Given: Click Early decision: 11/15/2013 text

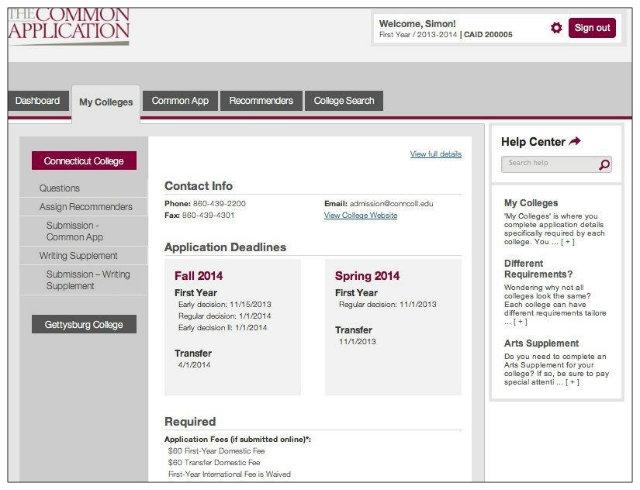Looking at the screenshot, I should [224, 304].
